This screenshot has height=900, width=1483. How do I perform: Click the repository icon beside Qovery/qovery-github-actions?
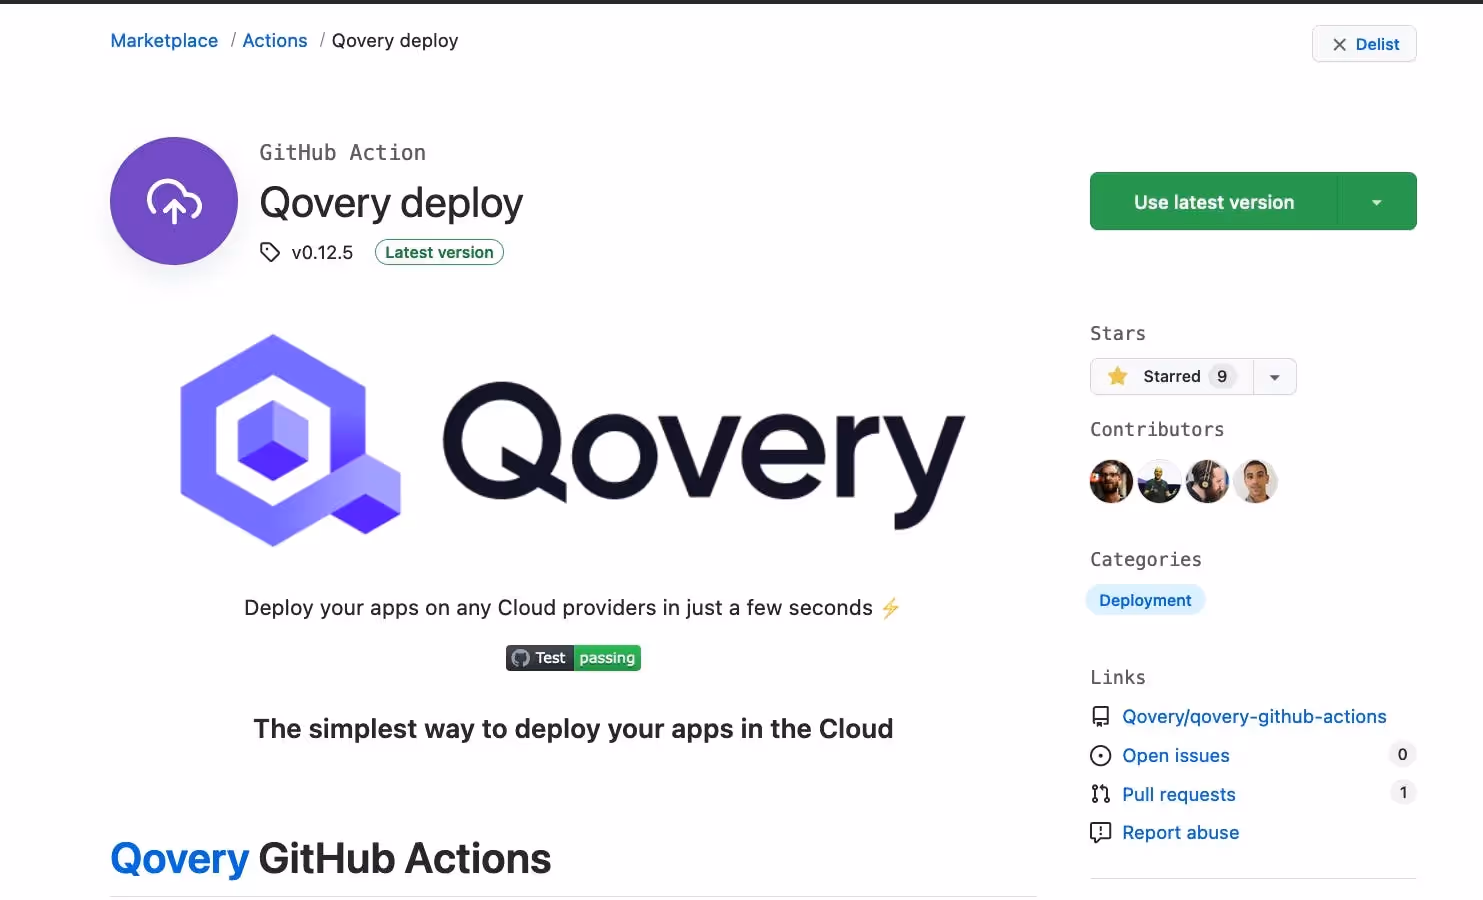[1100, 716]
